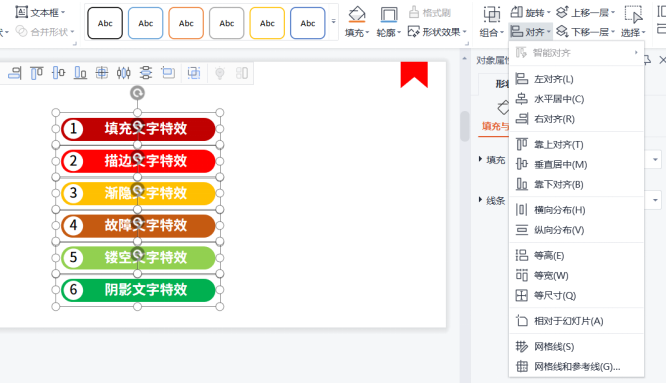
Task: Click the equal-size icon in the floating toolbar
Action: click(168, 73)
